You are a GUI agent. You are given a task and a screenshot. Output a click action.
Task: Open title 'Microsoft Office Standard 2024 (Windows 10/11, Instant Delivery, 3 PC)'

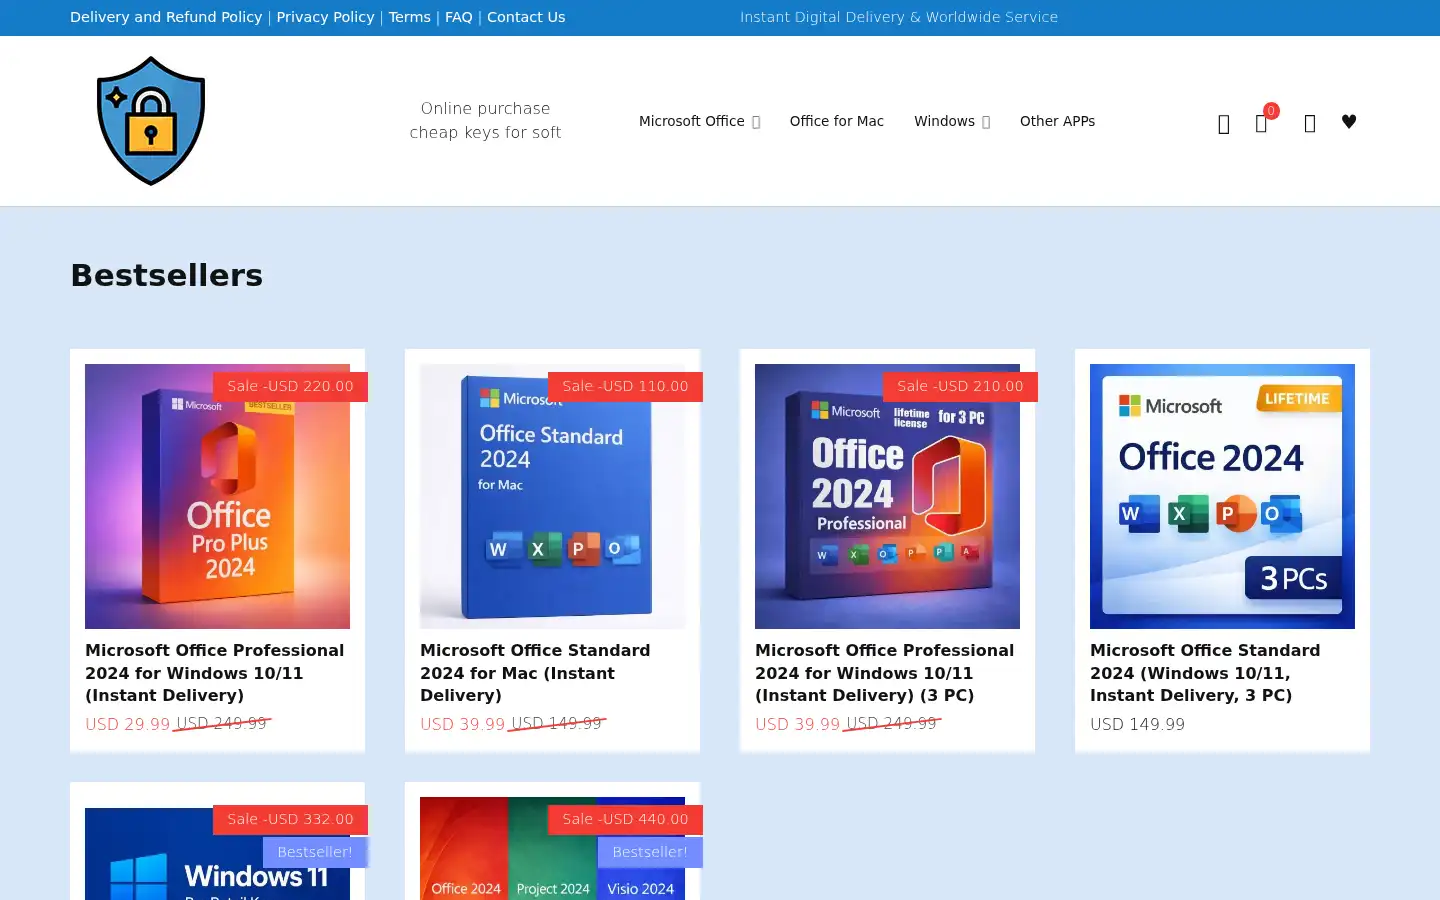pos(1205,673)
